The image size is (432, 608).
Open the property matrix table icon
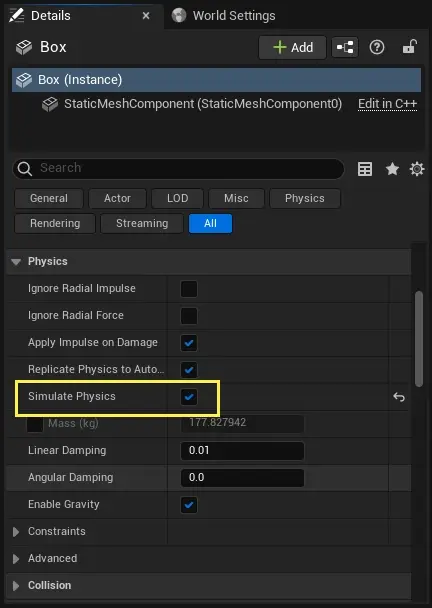[x=365, y=169]
